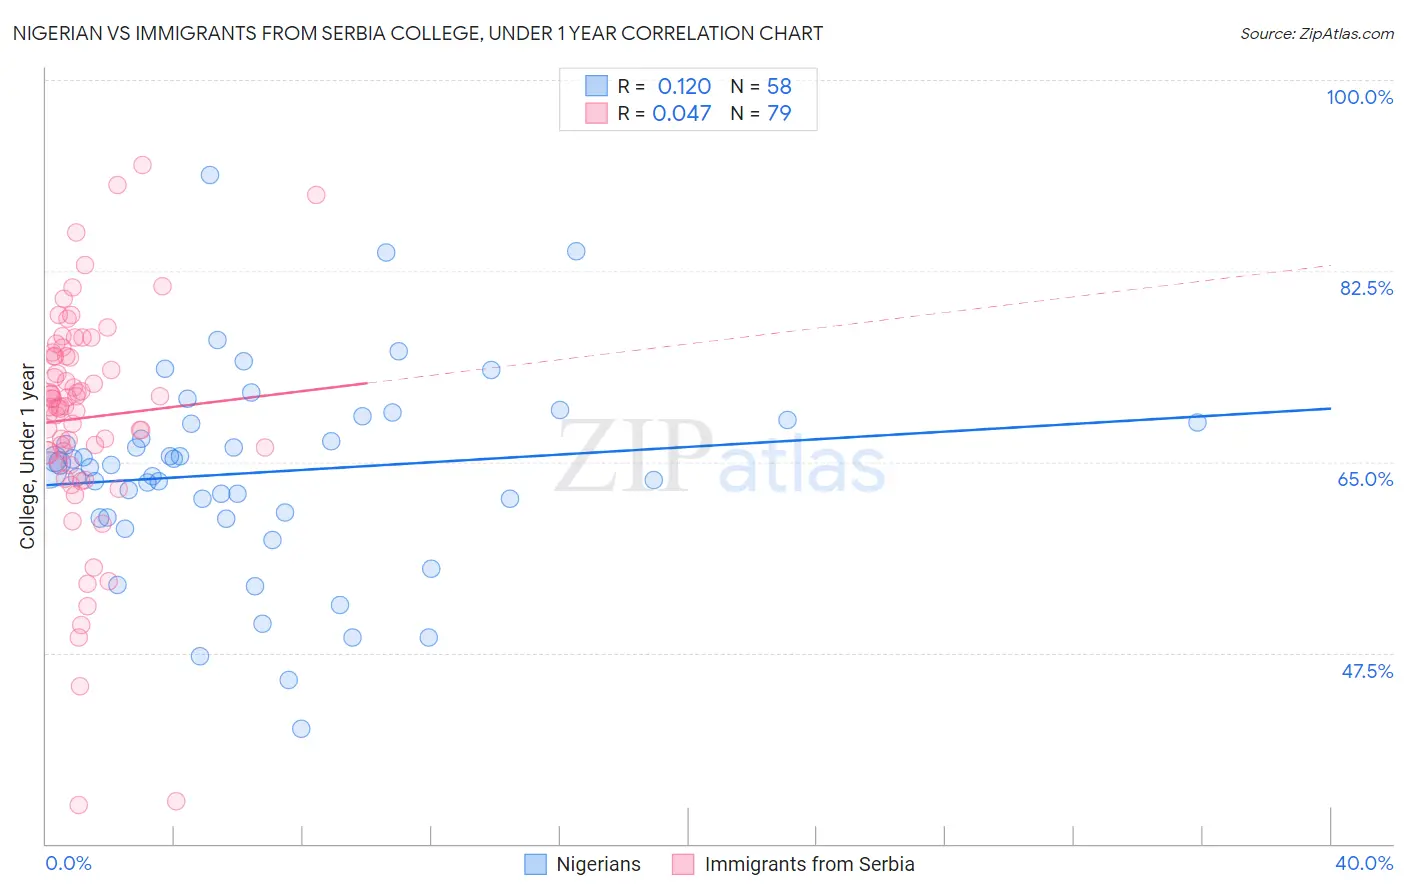Select the Nigerians legend label

[598, 864]
